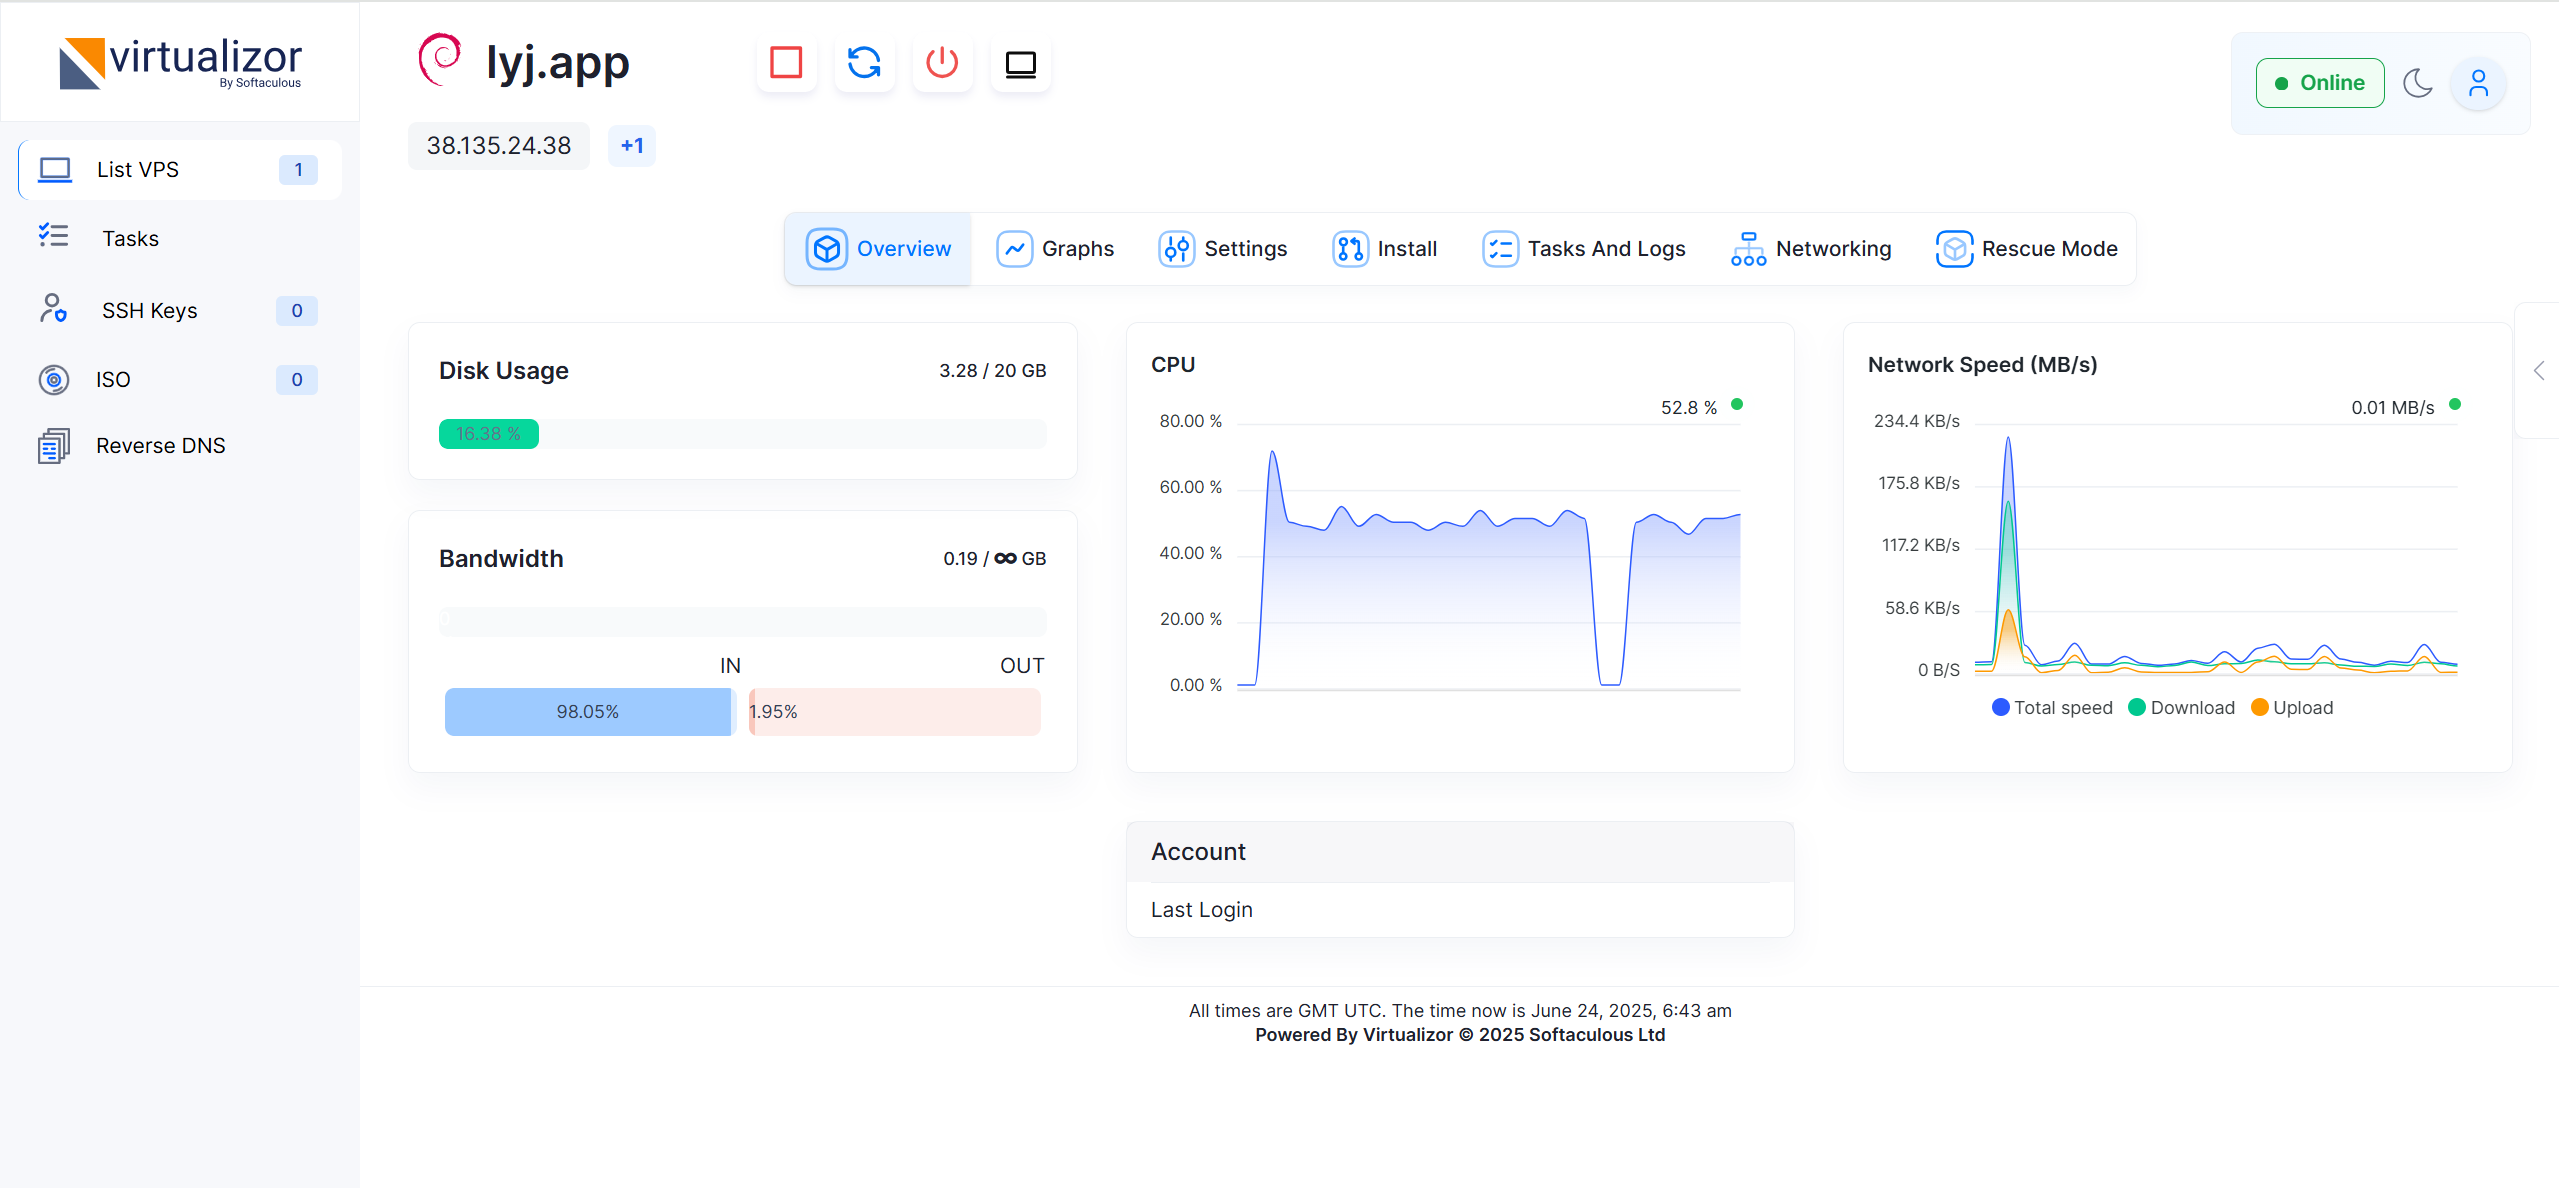Viewport: 2559px width, 1188px height.
Task: Click the Last Login row
Action: [1460, 910]
